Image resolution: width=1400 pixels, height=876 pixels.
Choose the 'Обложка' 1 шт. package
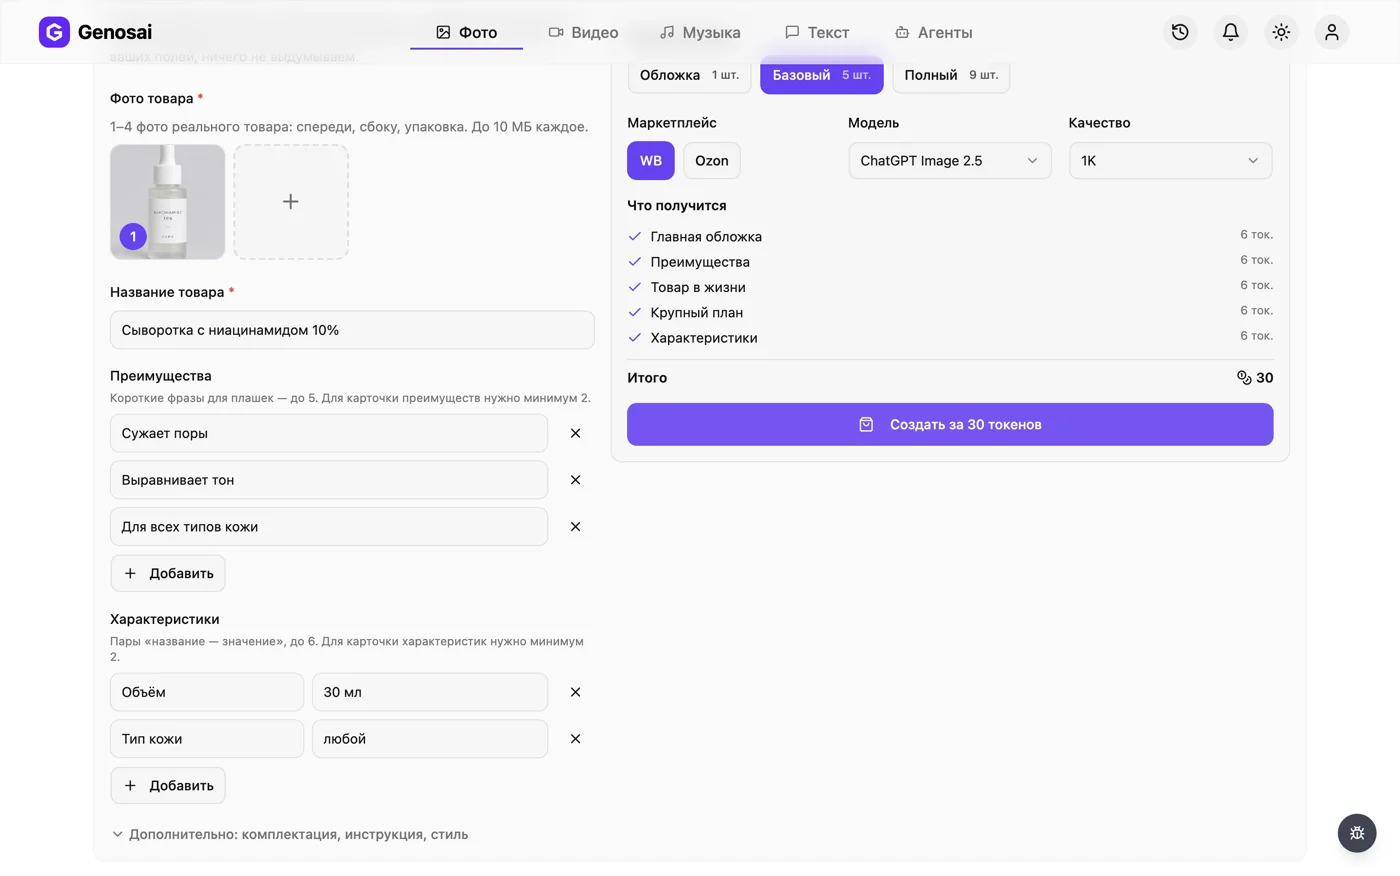pyautogui.click(x=689, y=75)
